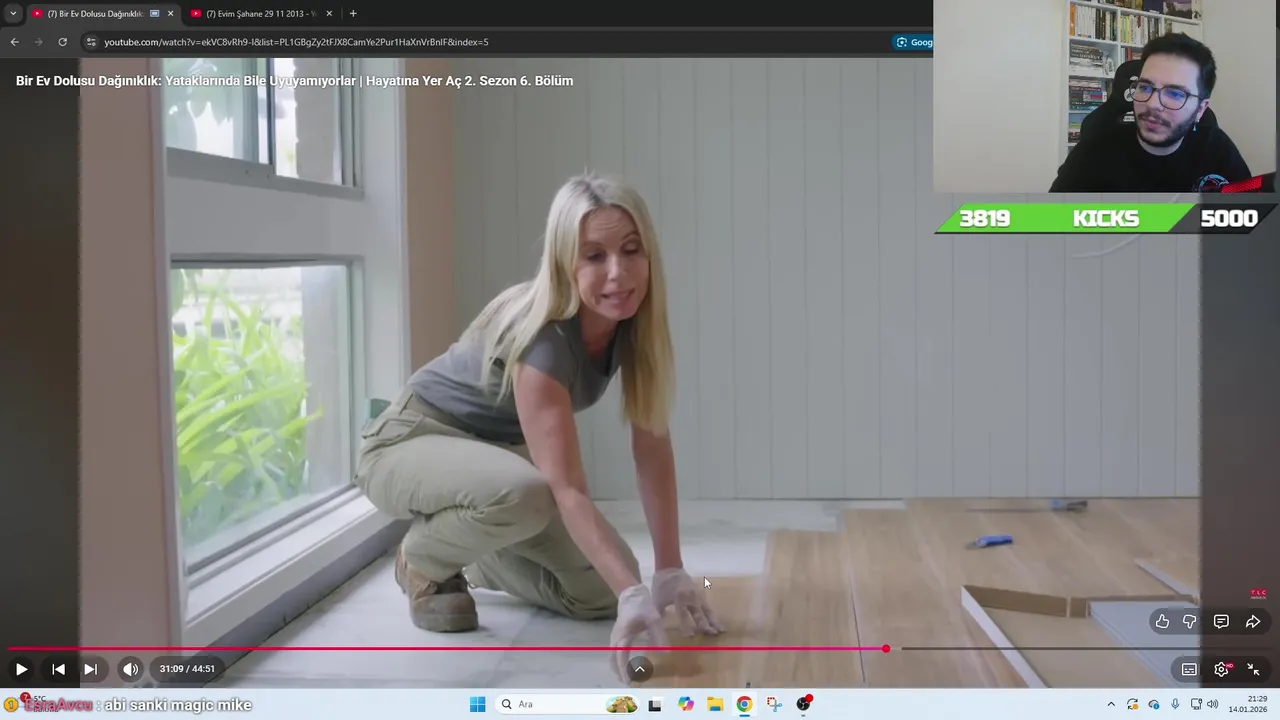Screen dimensions: 1280x720
Task: Click the green KICKS goal counter
Action: 1106,218
